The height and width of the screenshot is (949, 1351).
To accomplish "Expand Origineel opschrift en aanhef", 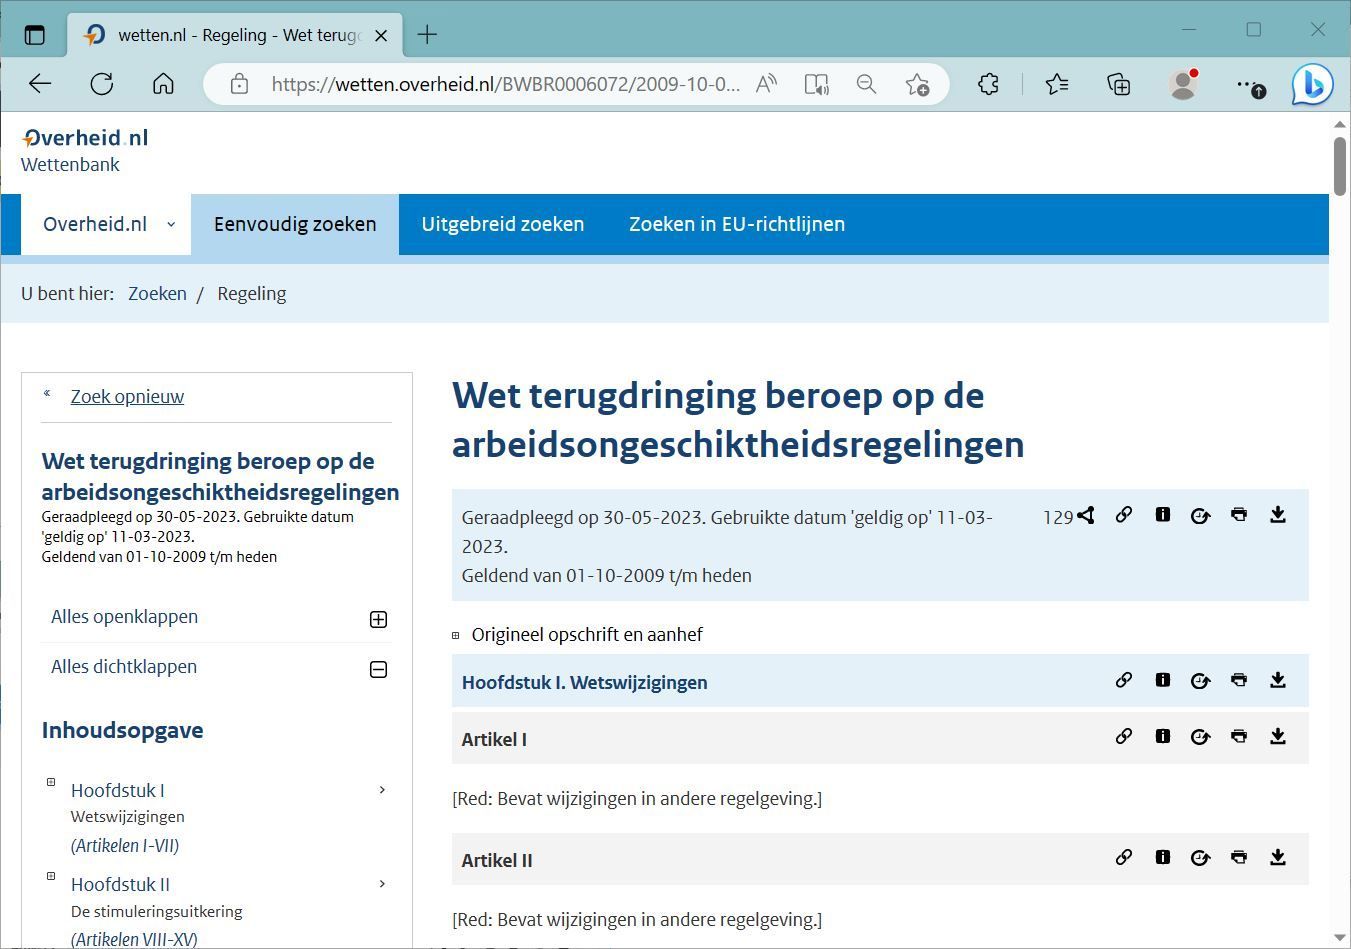I will tap(456, 635).
